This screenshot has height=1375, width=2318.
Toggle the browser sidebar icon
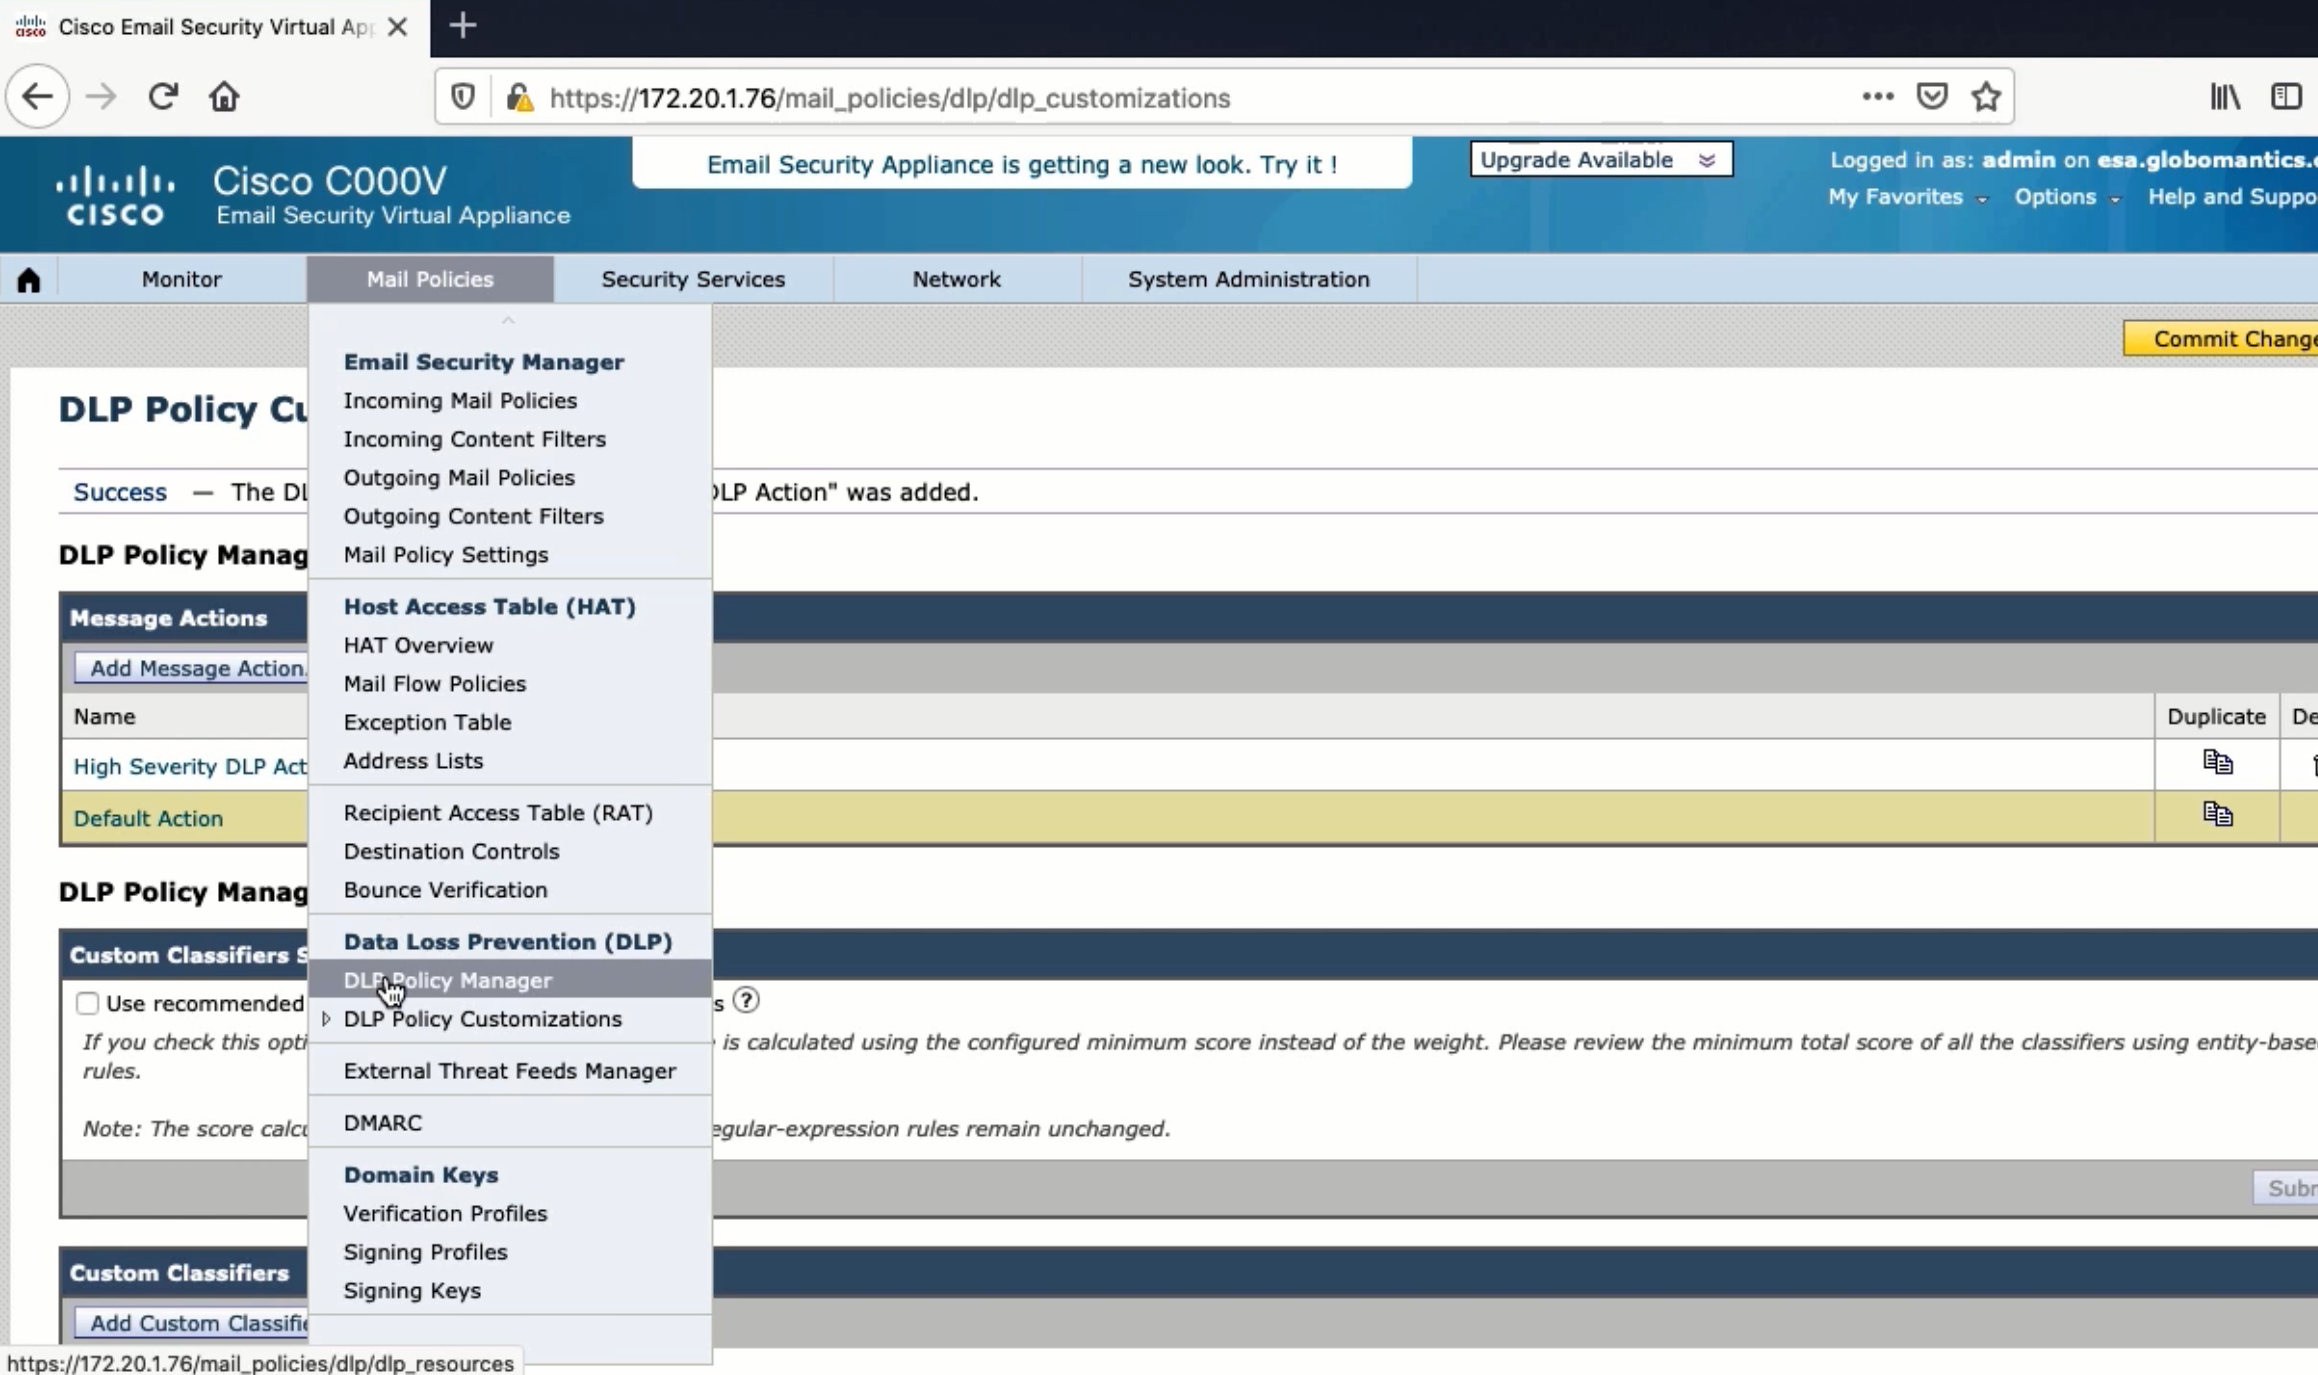(x=2286, y=96)
